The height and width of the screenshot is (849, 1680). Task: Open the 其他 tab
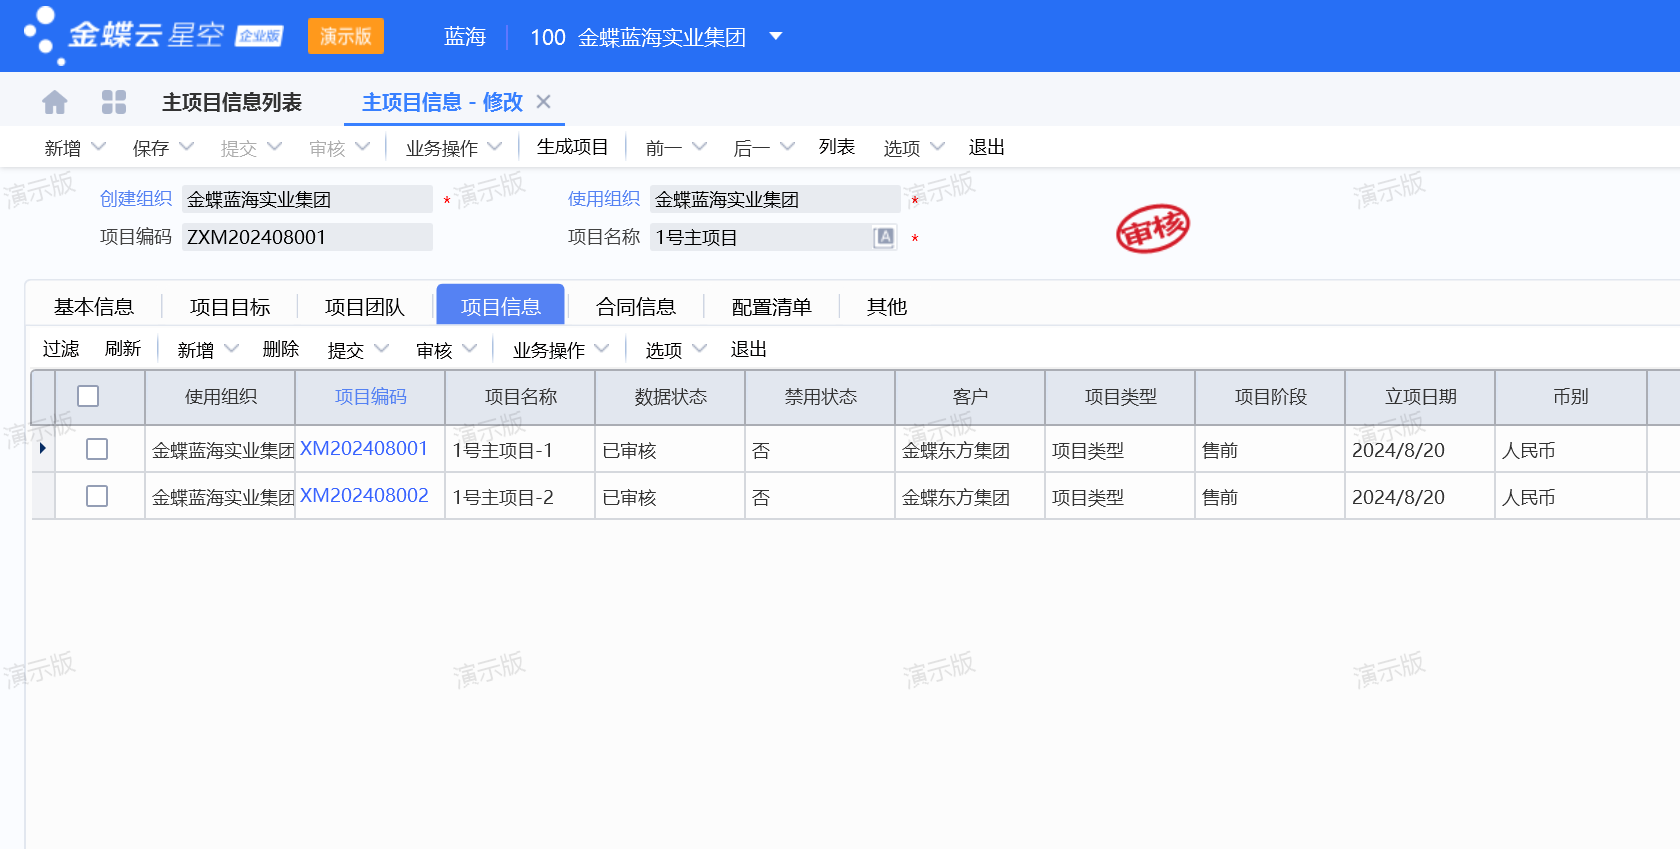click(887, 307)
